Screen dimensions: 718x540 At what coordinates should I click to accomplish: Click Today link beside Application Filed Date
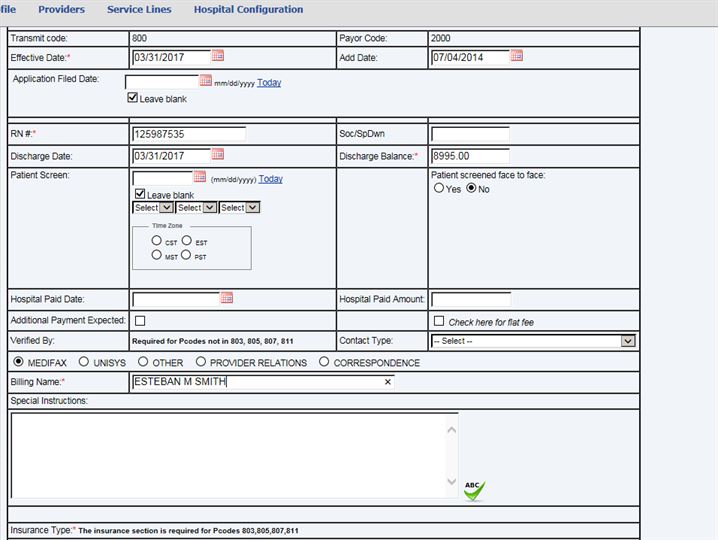pyautogui.click(x=269, y=82)
